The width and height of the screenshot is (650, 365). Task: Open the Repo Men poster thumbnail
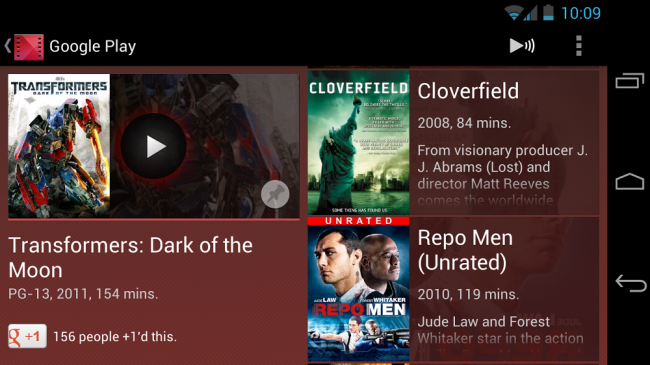pyautogui.click(x=359, y=289)
